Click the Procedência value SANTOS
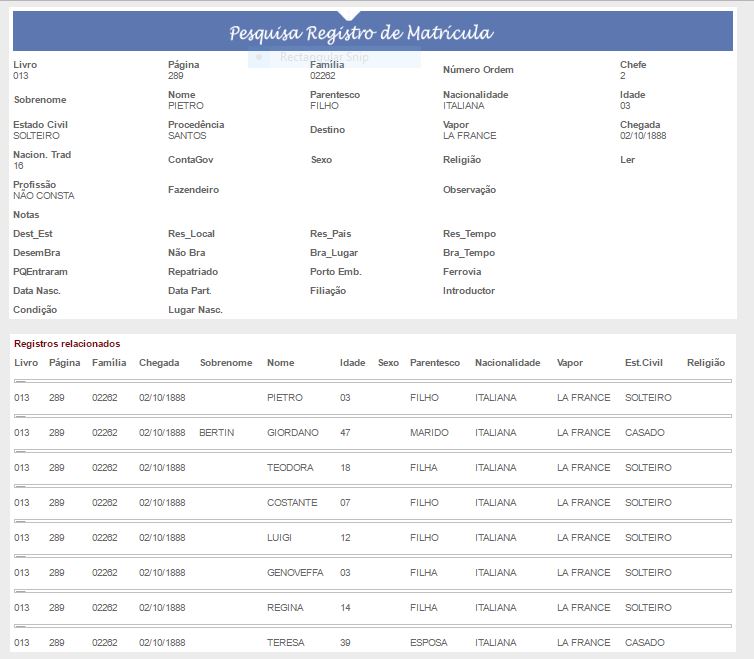The height and width of the screenshot is (659, 754). [187, 136]
